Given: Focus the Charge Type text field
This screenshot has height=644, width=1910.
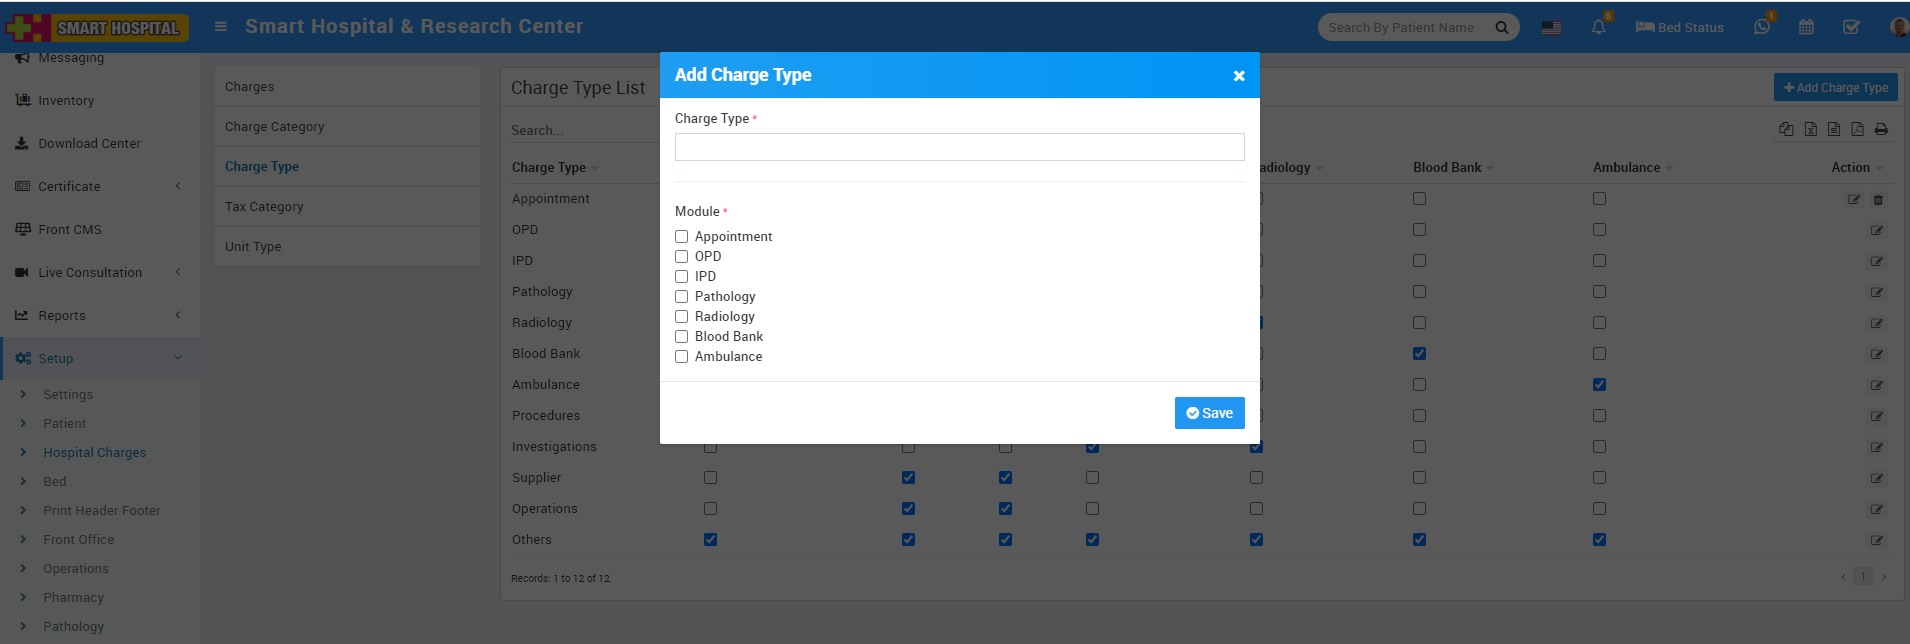Looking at the screenshot, I should [960, 147].
